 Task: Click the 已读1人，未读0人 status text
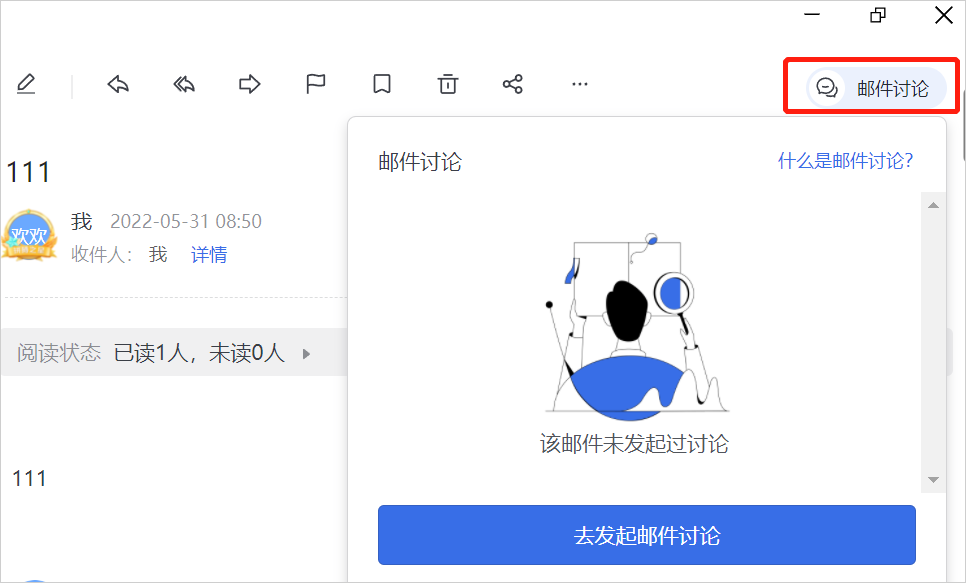[200, 353]
